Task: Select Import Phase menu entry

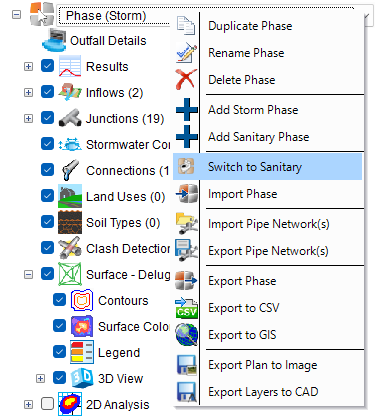Action: point(268,194)
